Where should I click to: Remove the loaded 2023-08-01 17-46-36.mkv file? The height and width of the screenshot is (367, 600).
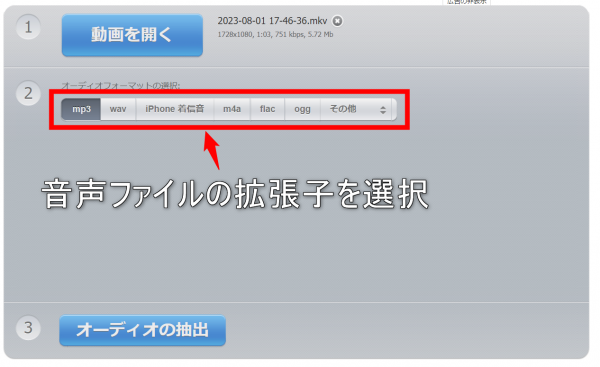tap(337, 21)
